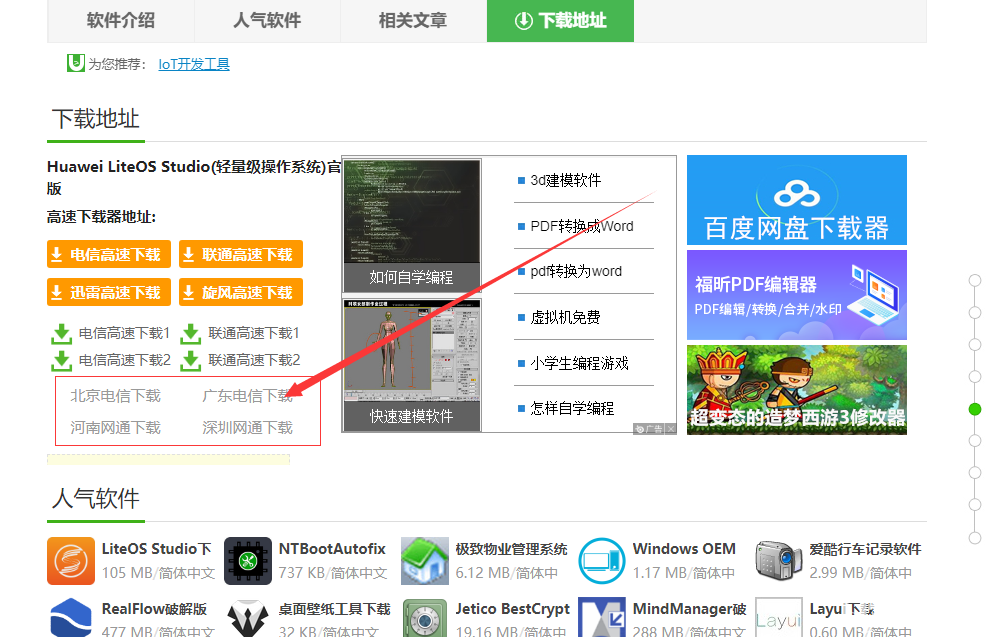Click the 桌面壁纸工具 suit icon
This screenshot has height=637, width=991.
click(248, 617)
